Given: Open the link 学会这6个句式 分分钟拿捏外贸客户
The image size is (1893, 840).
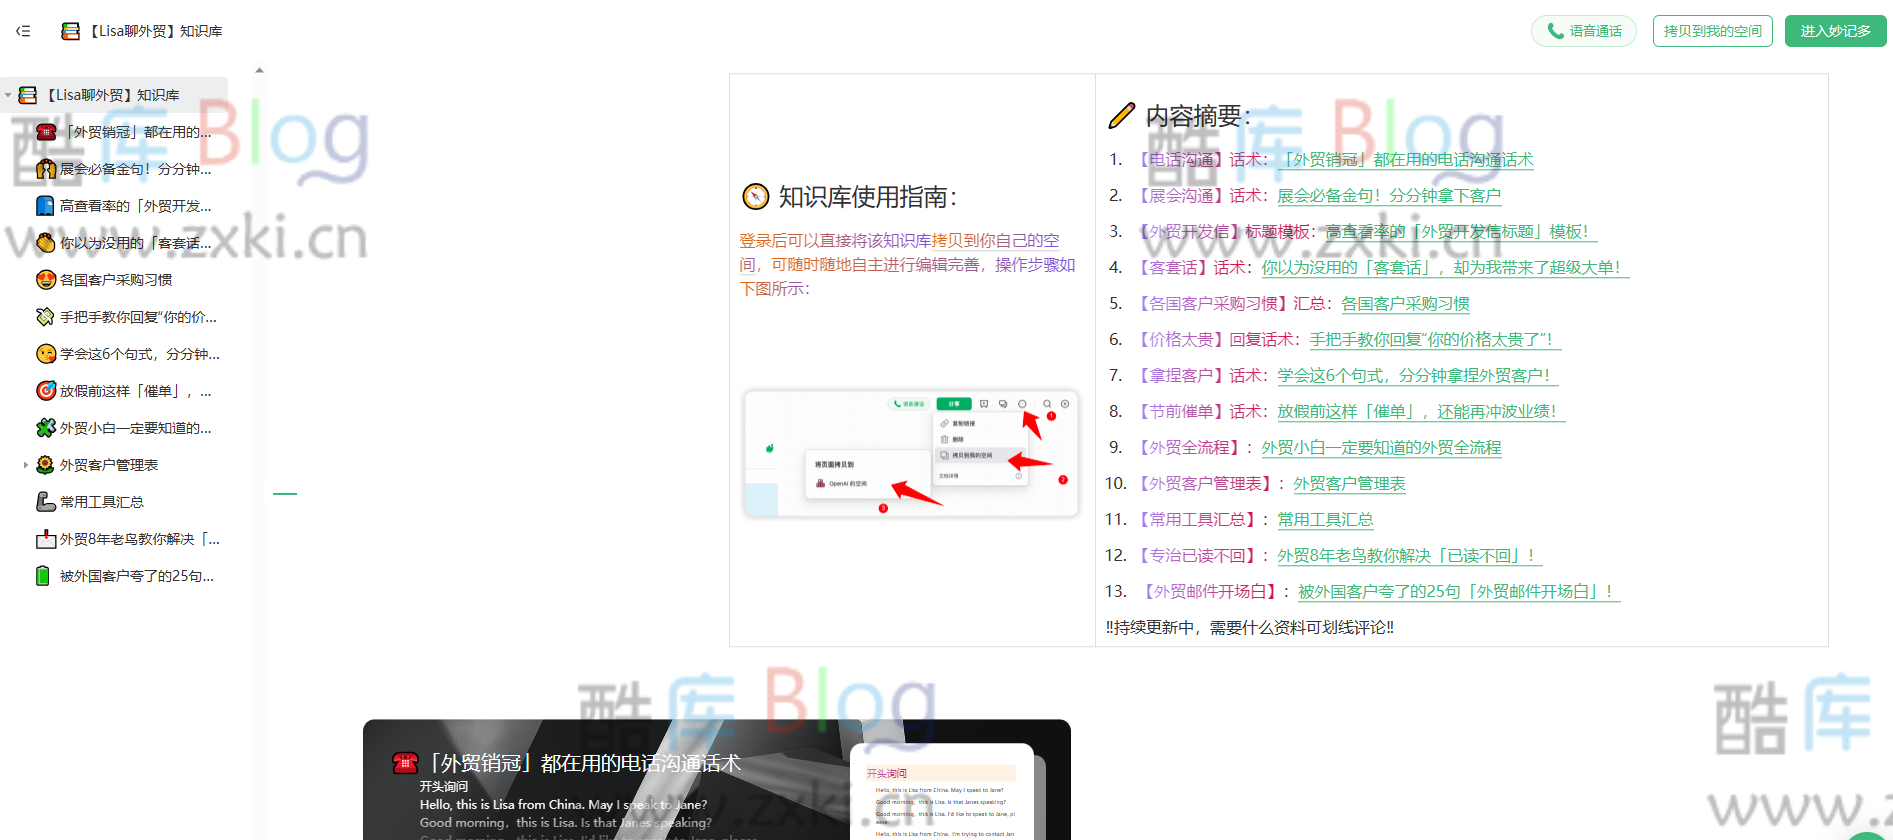Looking at the screenshot, I should [1417, 376].
